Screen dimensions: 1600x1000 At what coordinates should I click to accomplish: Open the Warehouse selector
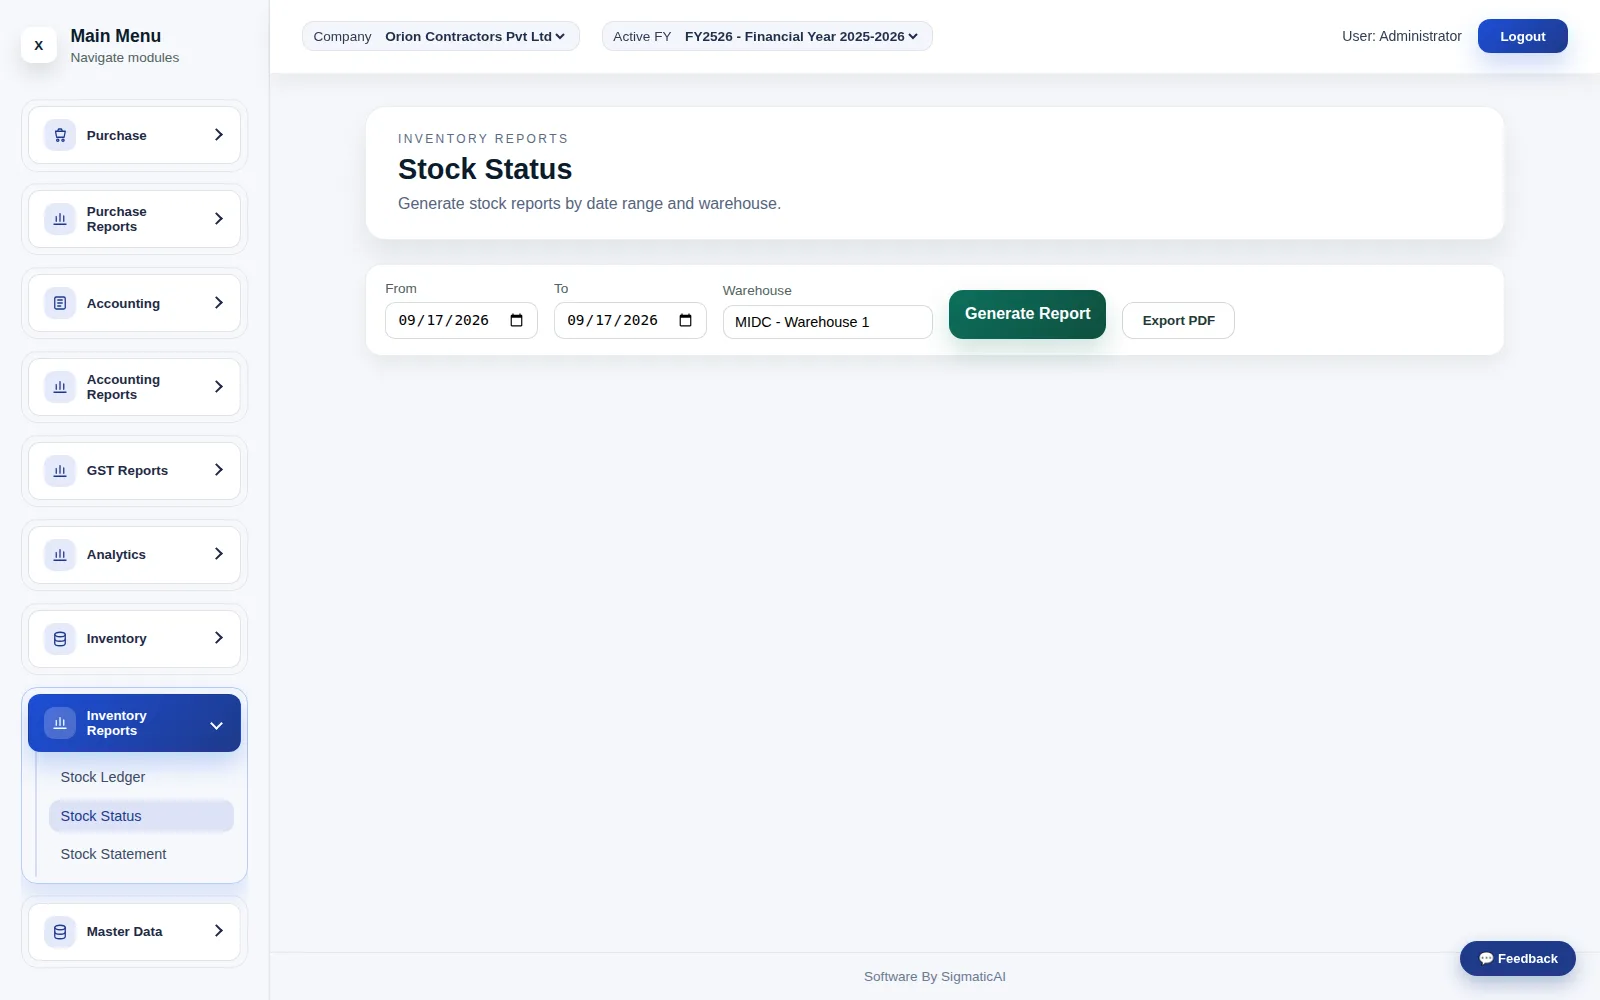click(x=828, y=322)
